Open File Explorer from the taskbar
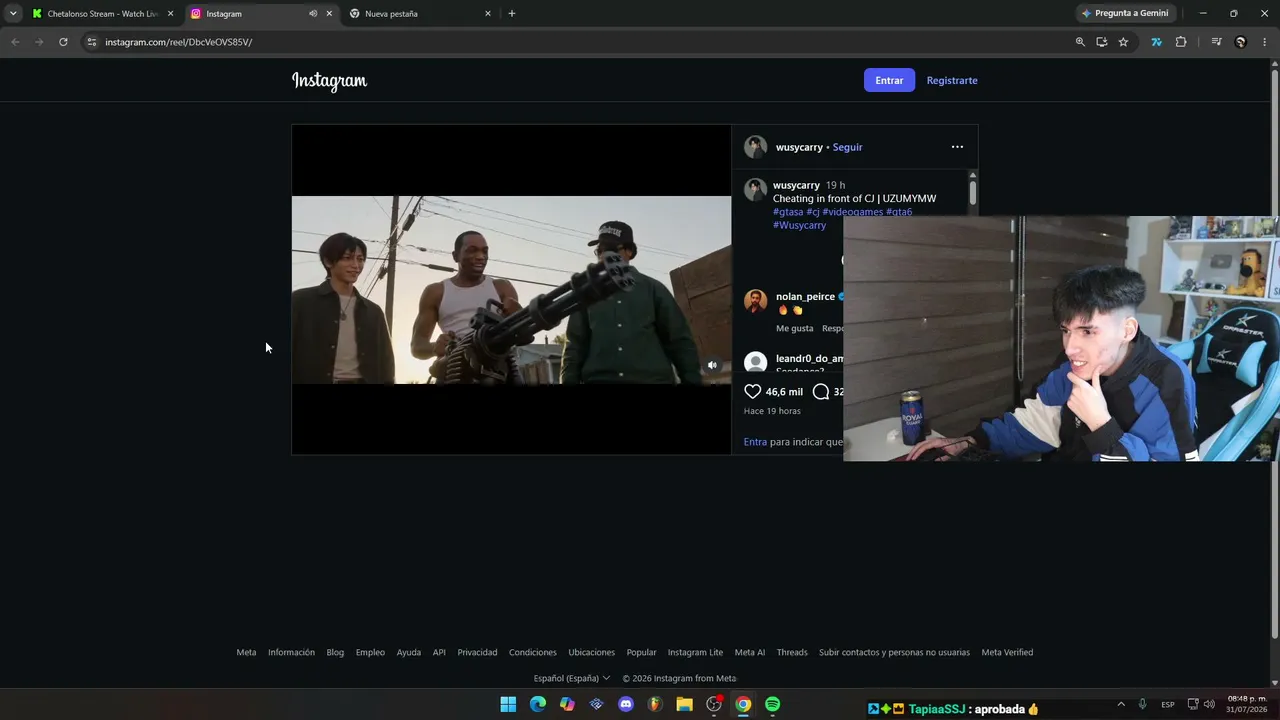Image resolution: width=1280 pixels, height=720 pixels. [685, 704]
